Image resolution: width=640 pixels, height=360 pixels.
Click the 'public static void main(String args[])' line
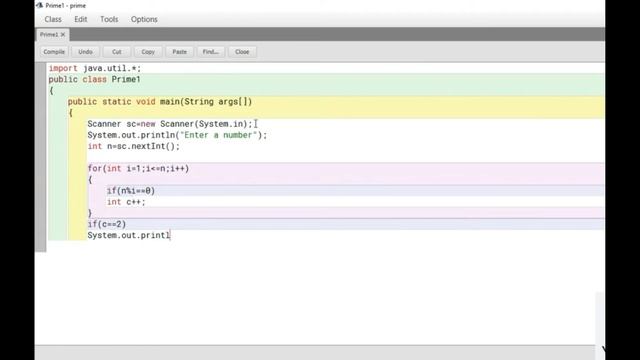(x=160, y=102)
